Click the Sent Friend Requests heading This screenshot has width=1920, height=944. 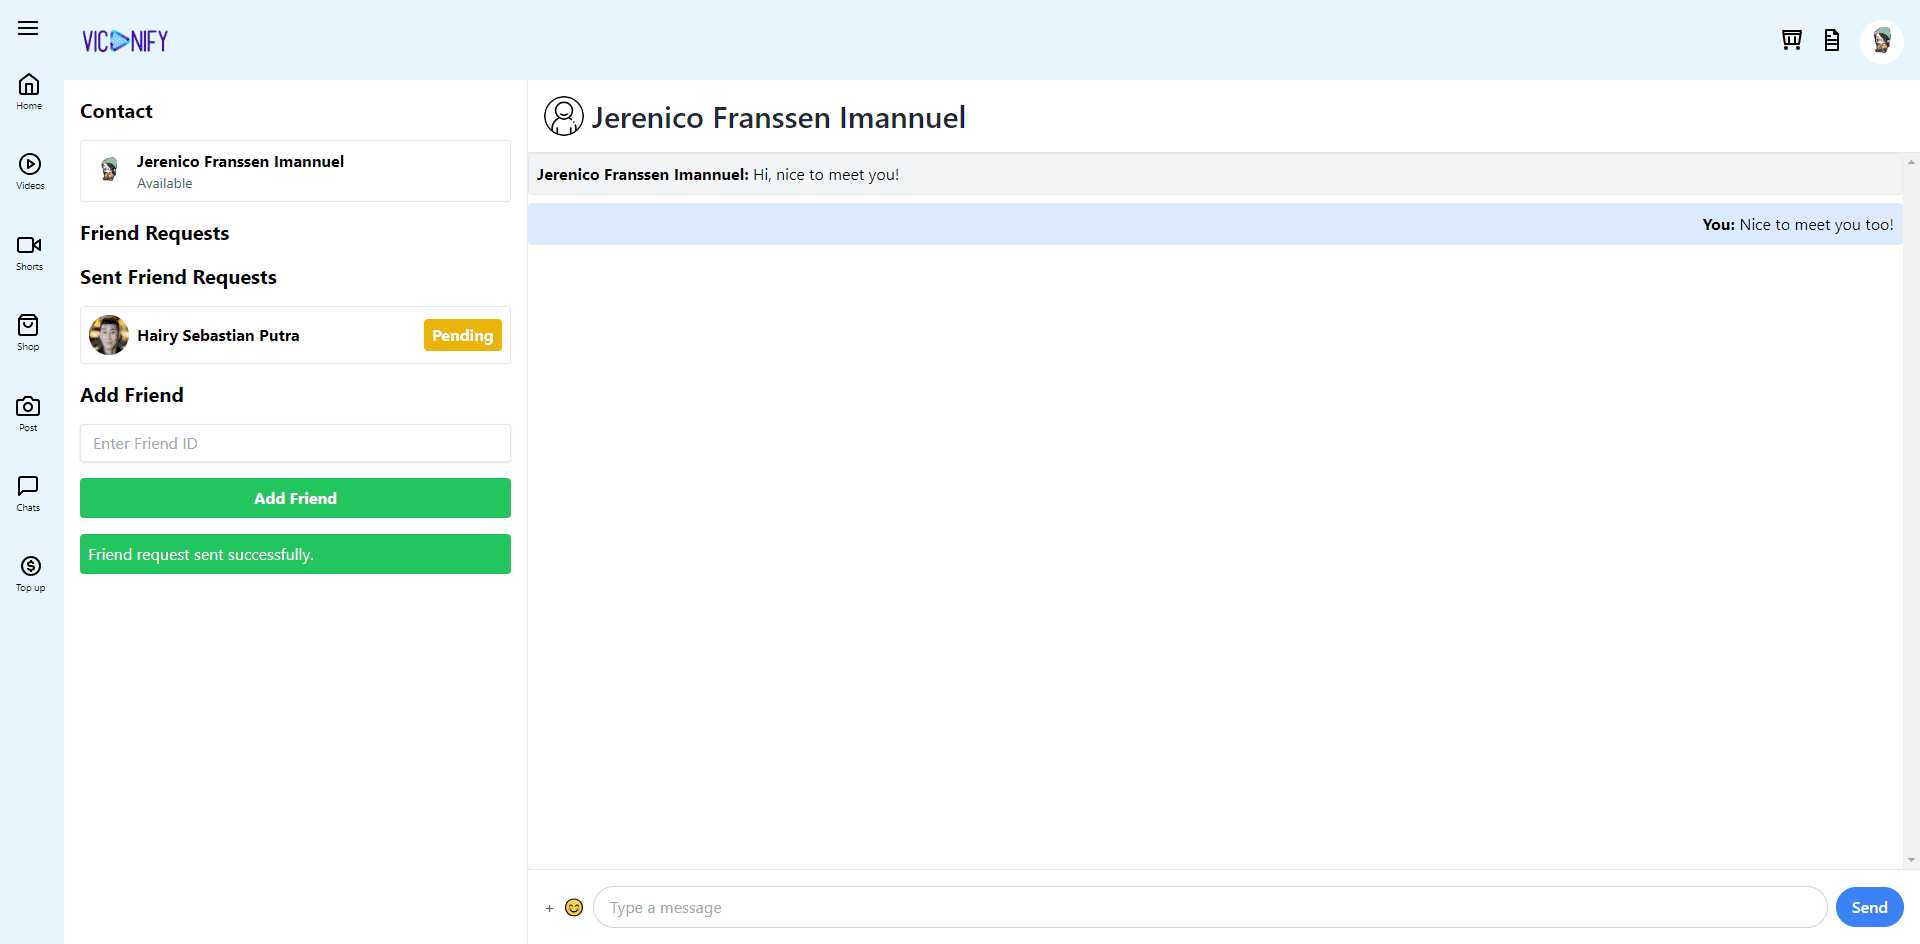[178, 277]
